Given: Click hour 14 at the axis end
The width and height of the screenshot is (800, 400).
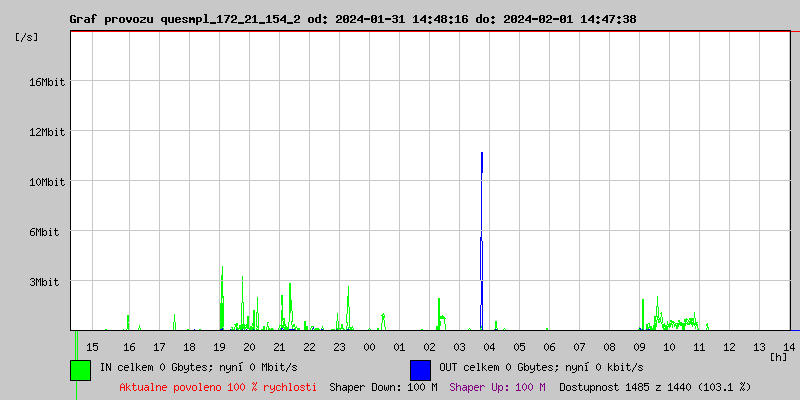Looking at the screenshot, I should (789, 346).
